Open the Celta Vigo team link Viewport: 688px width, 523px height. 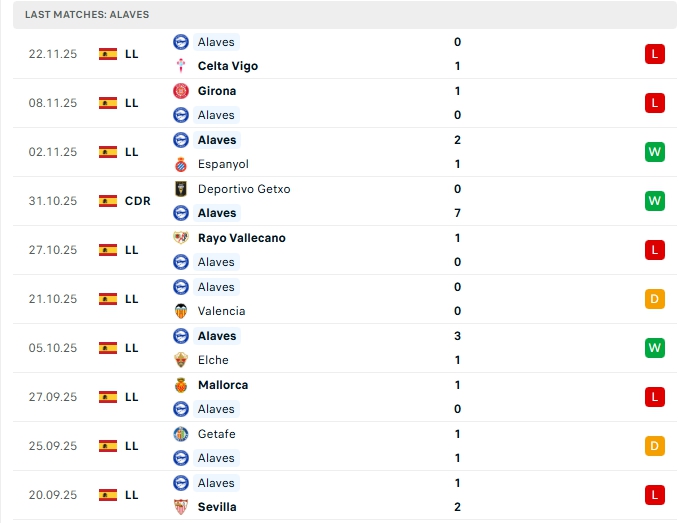pos(227,66)
